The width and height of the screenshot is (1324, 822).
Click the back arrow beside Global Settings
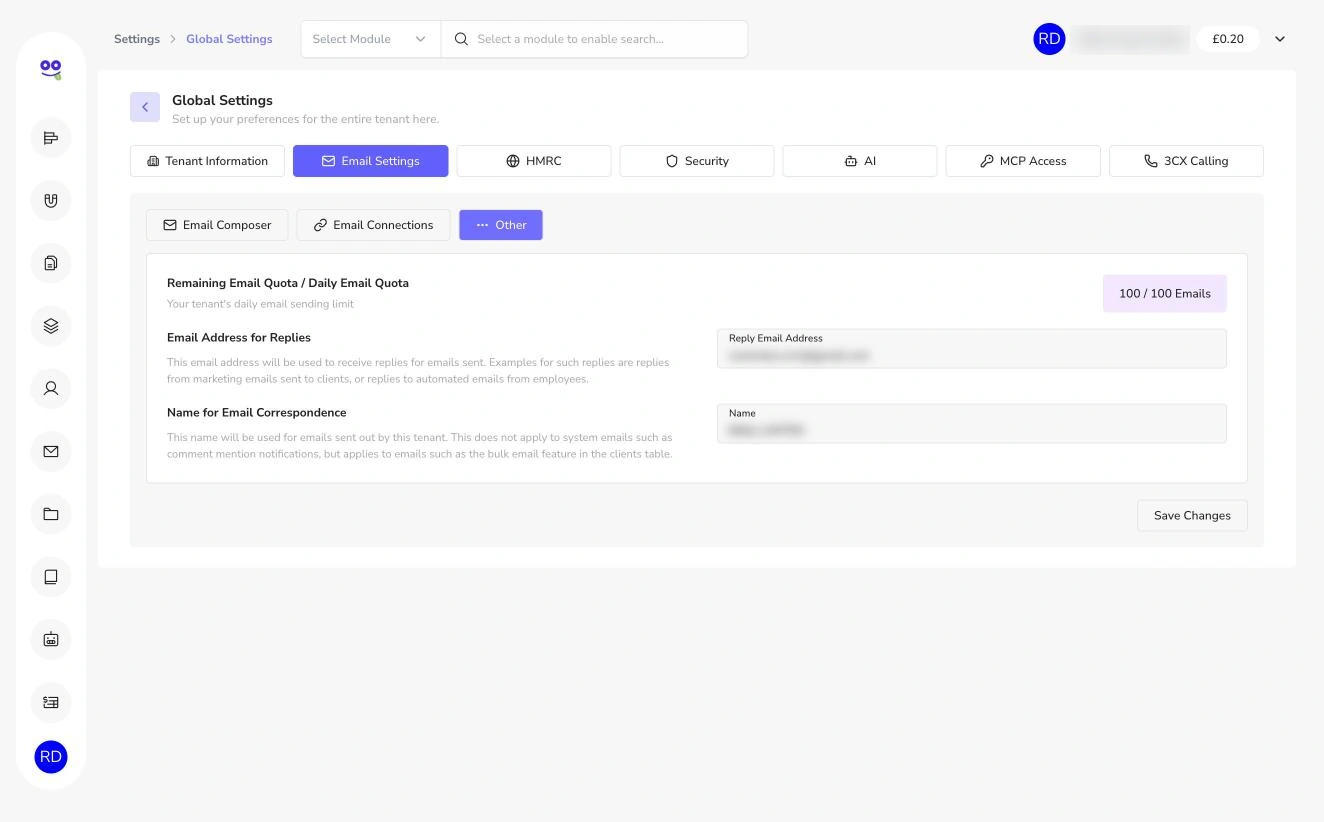click(145, 107)
